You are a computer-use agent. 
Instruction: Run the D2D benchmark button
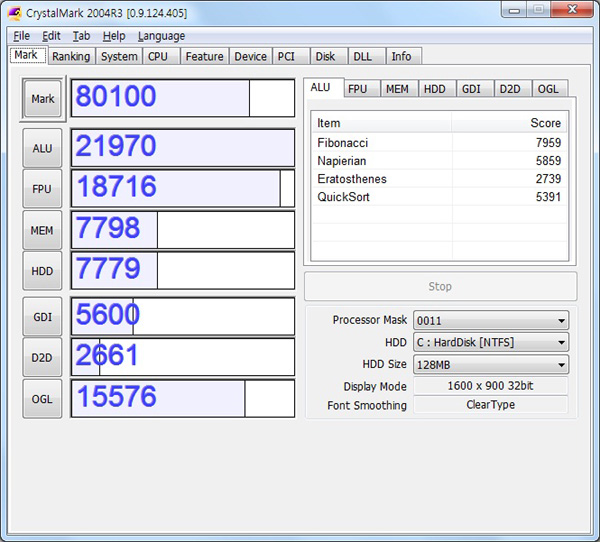[x=42, y=358]
